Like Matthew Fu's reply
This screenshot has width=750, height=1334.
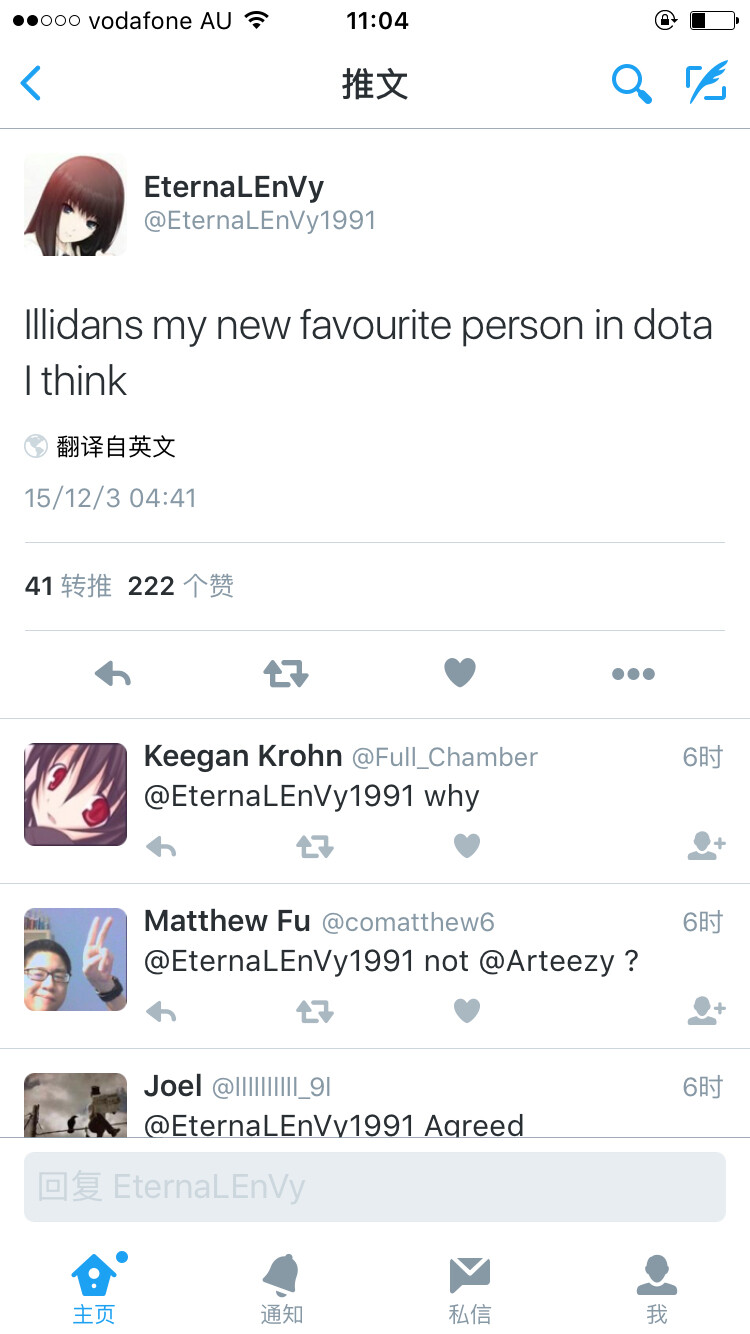467,1011
